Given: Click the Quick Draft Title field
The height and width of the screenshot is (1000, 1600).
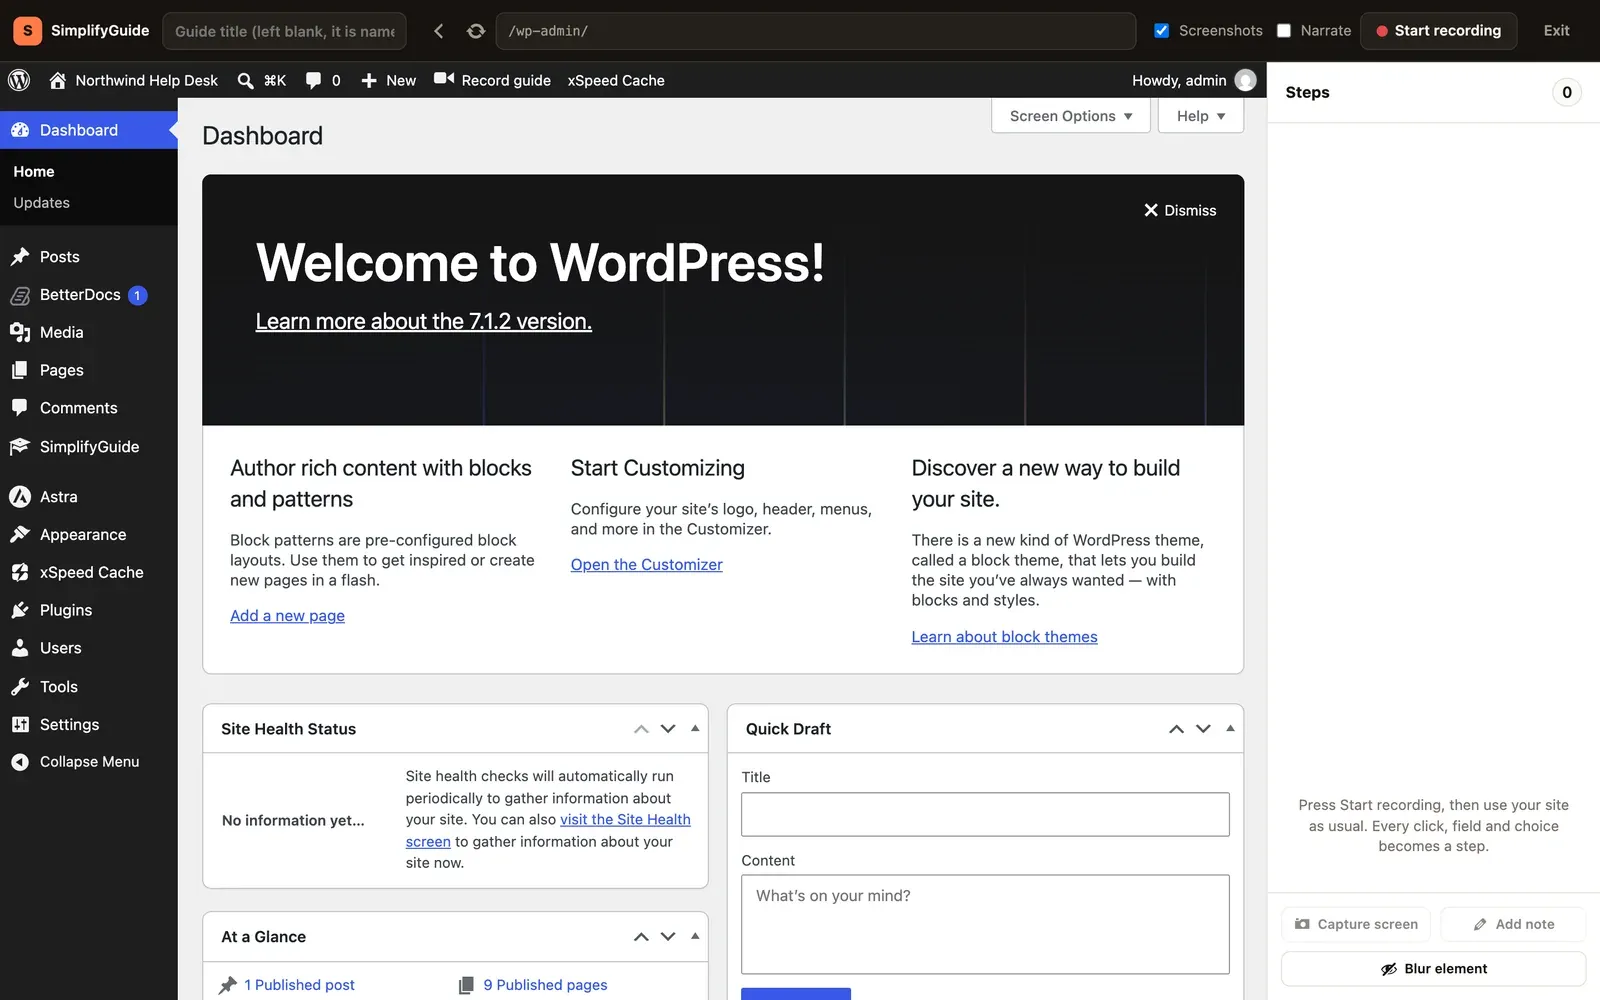Looking at the screenshot, I should 985,815.
